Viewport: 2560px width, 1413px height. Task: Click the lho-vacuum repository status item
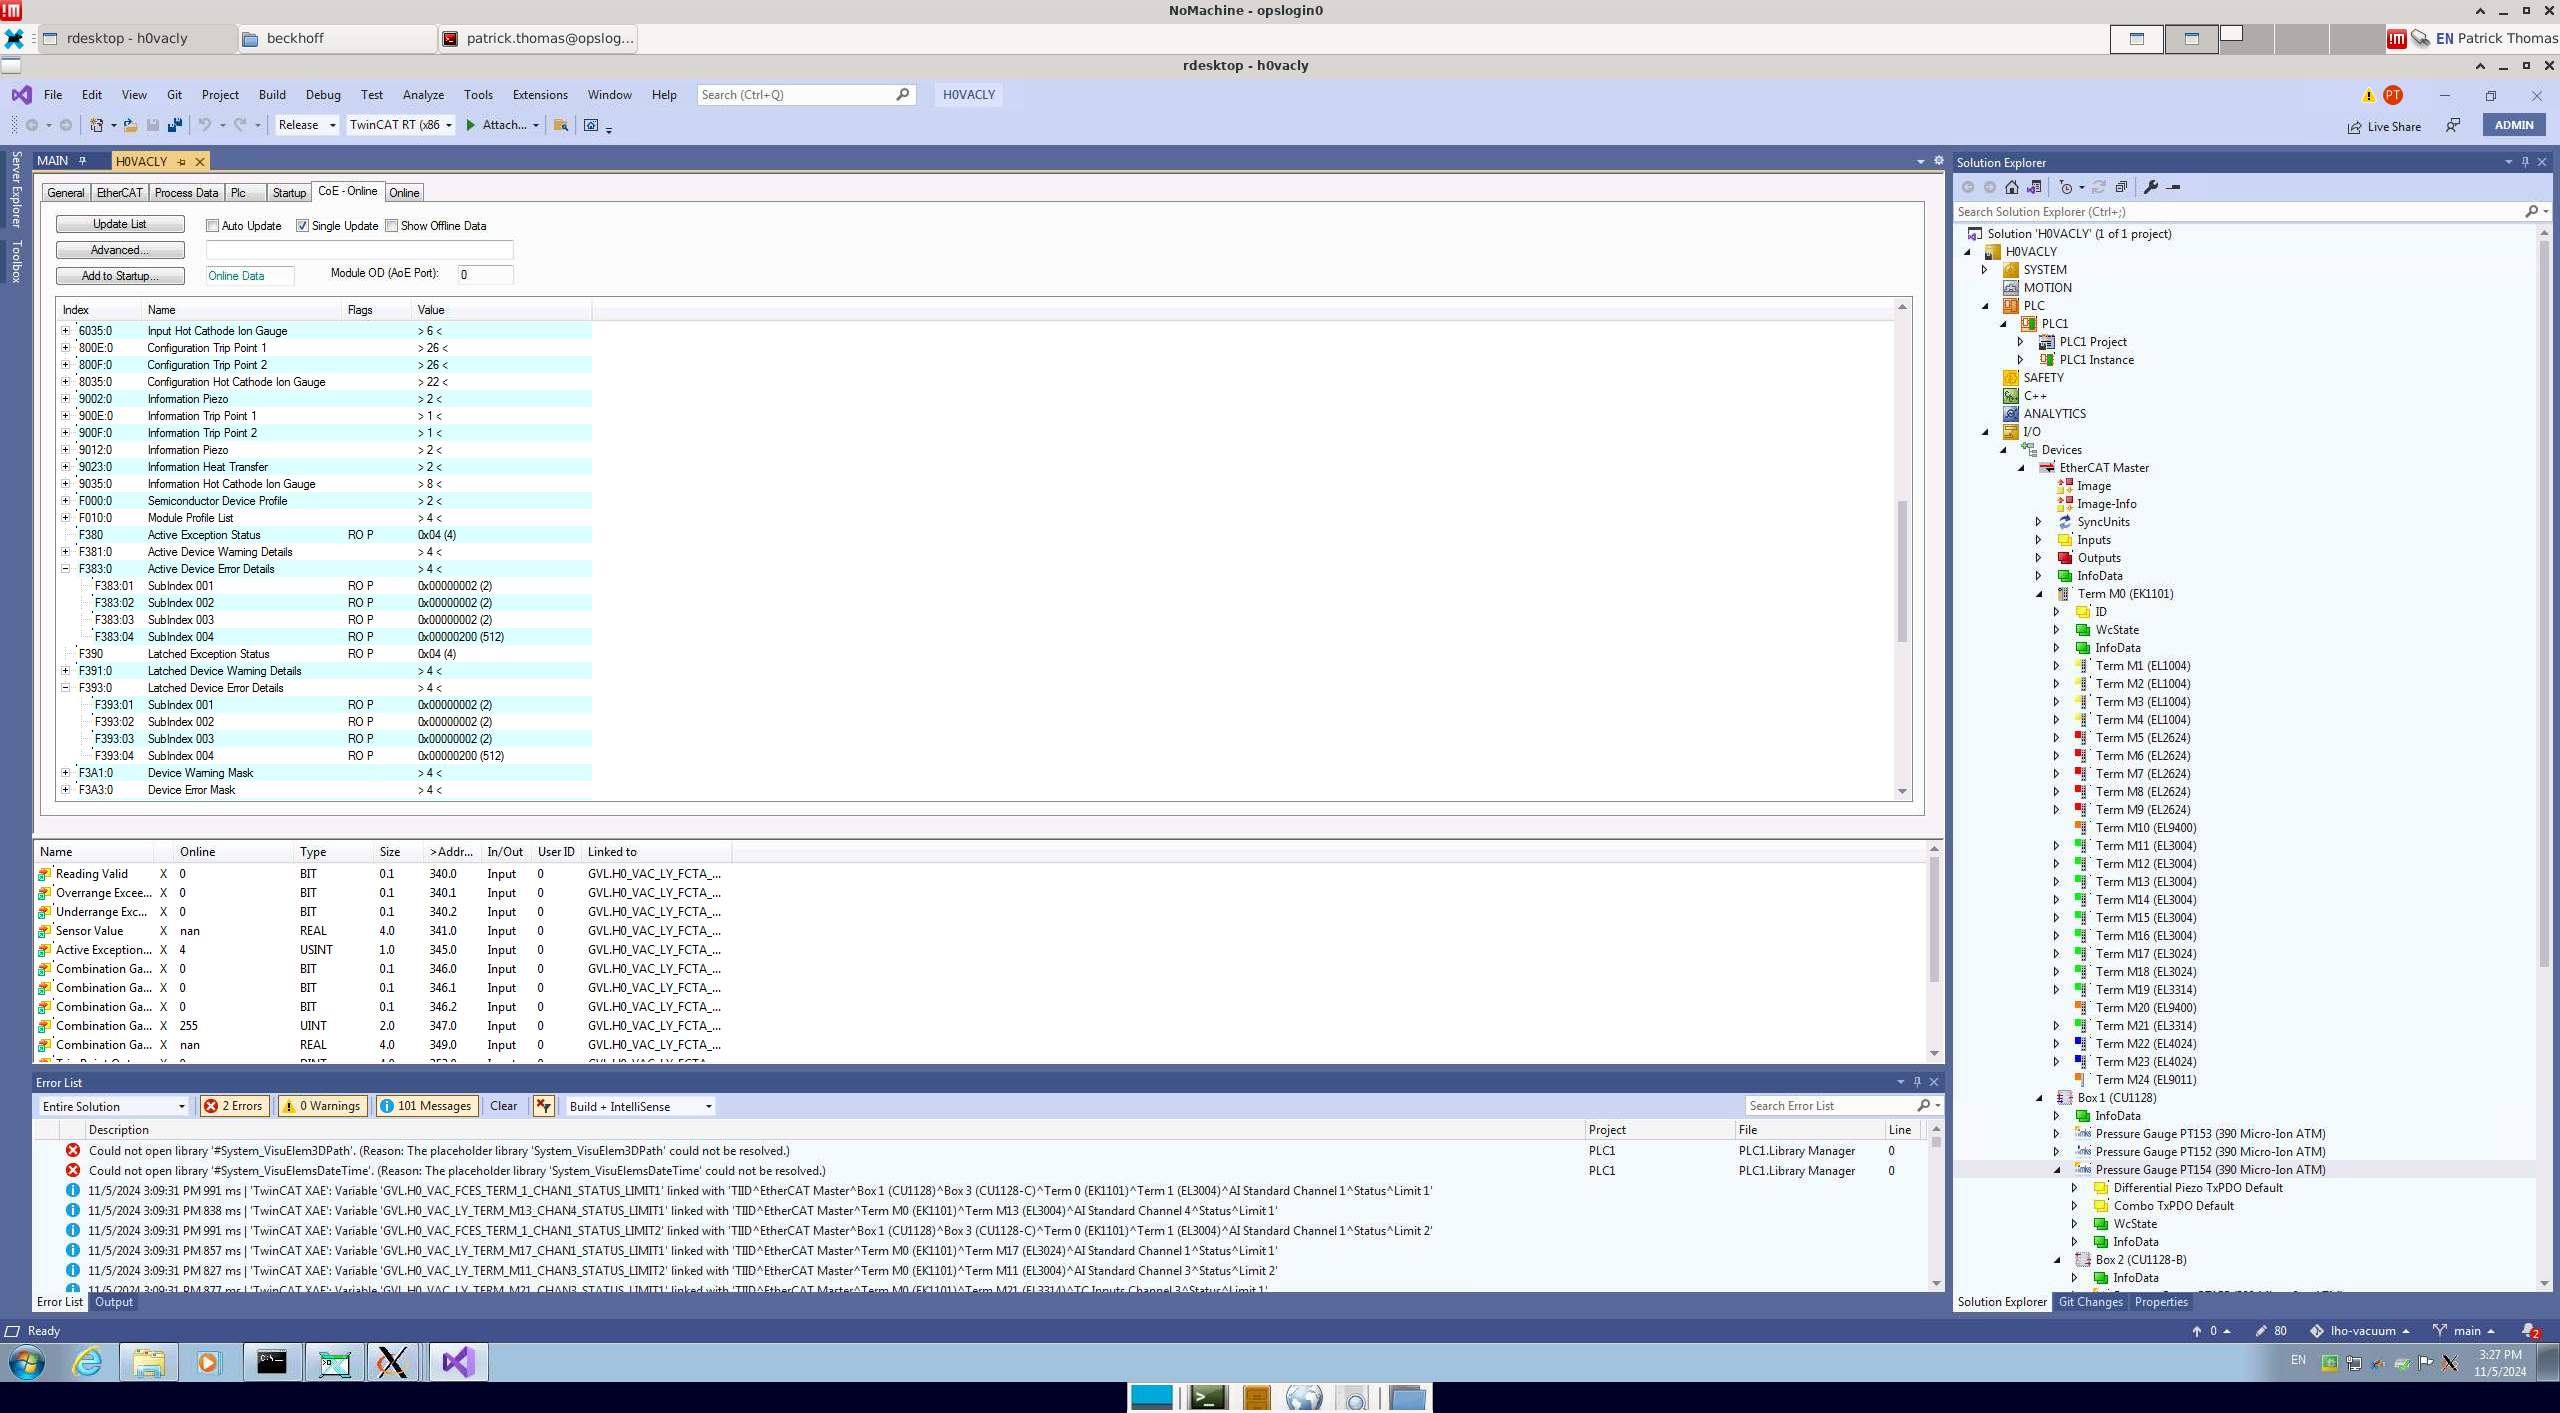tap(2360, 1331)
